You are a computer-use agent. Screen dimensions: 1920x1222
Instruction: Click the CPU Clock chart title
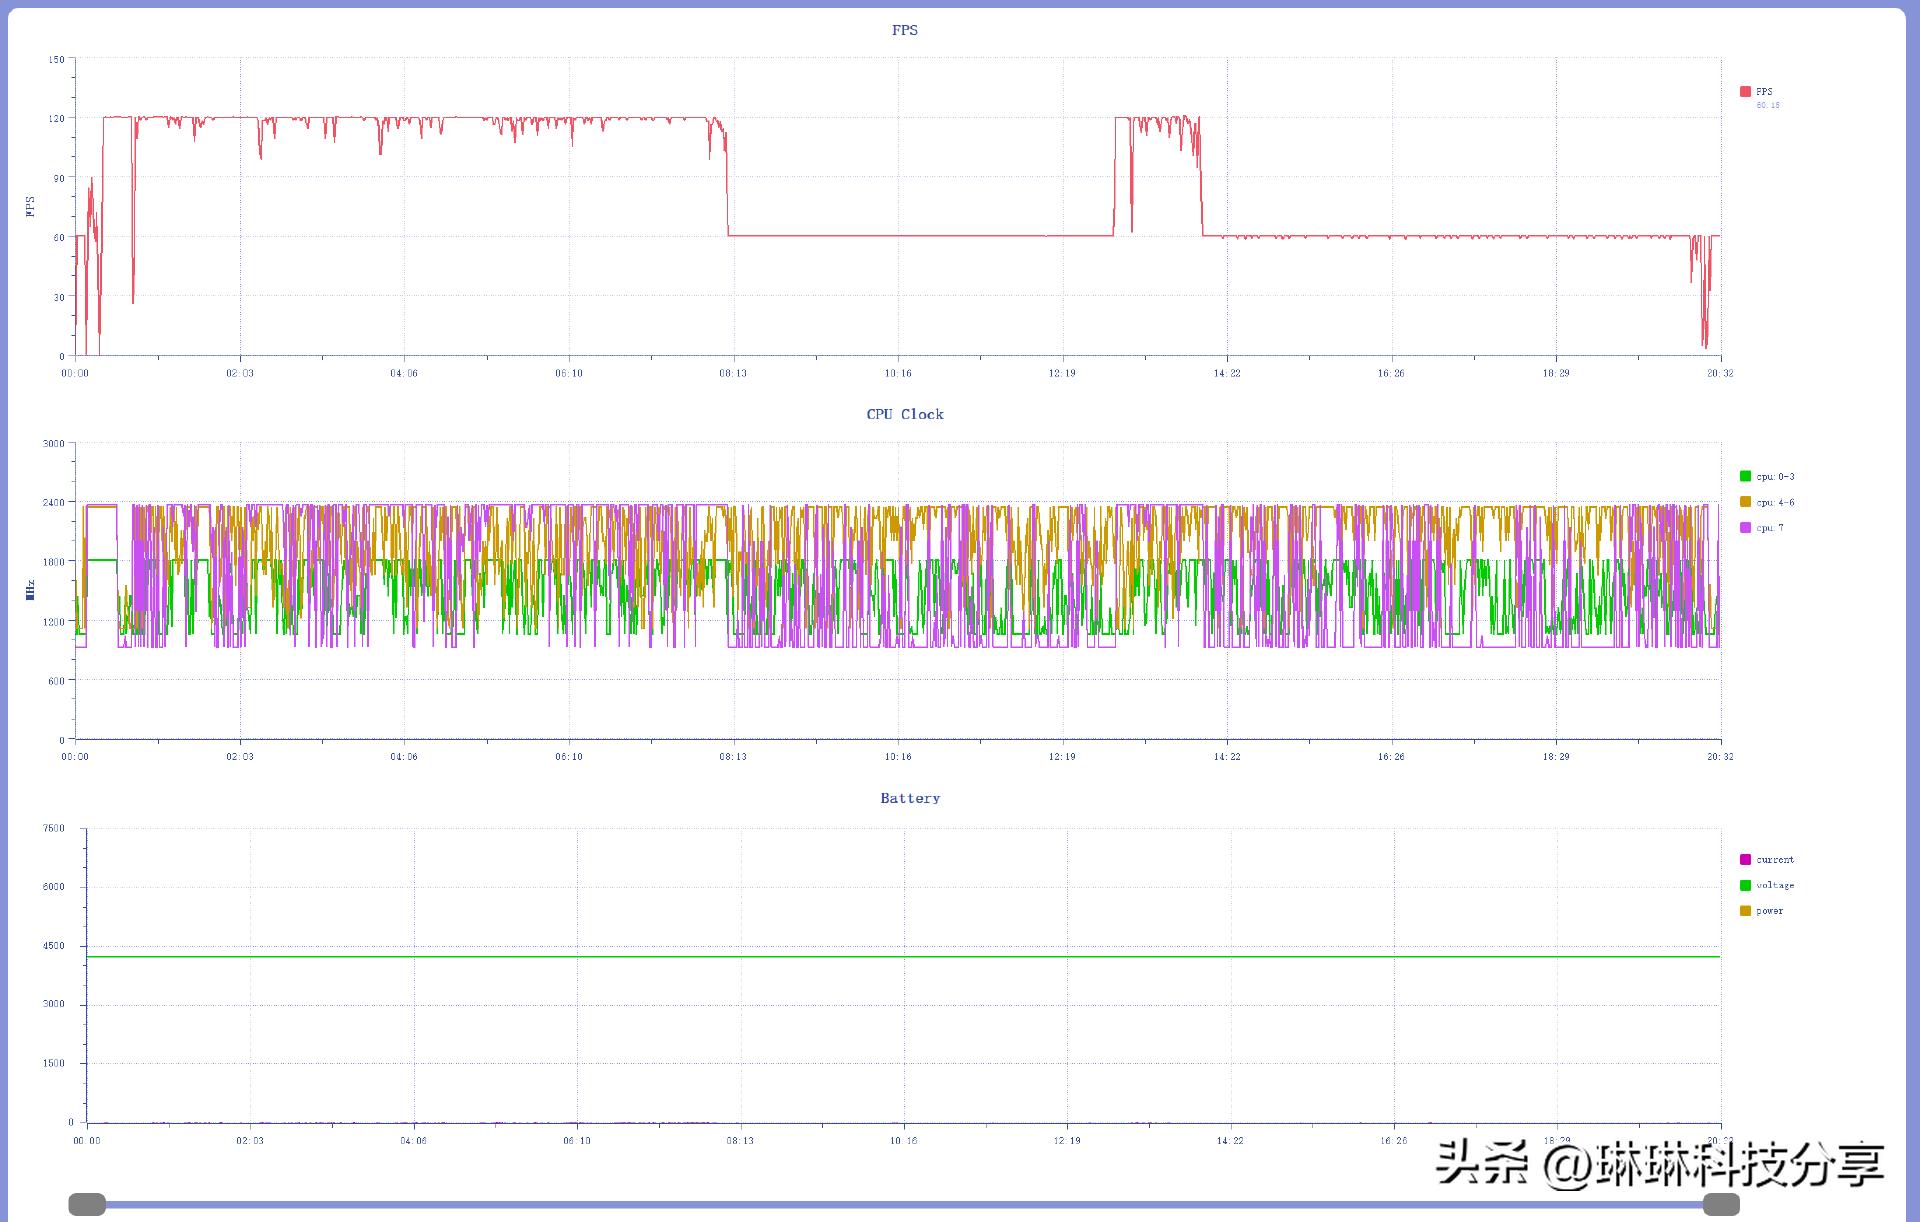(904, 414)
